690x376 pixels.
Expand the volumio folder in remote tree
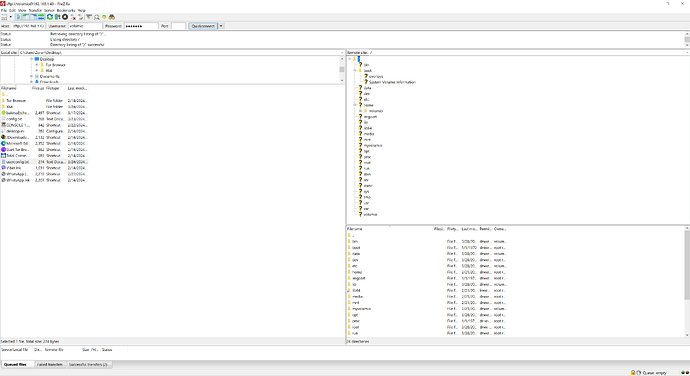[360, 111]
